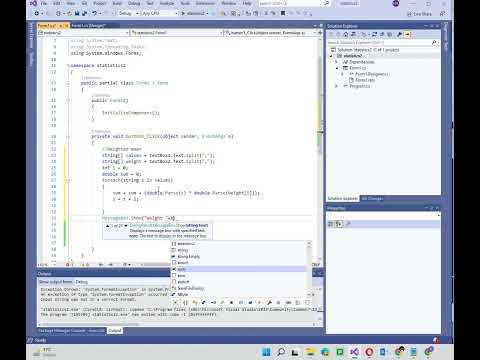Collapse the button1_Click method code block
Screen dimensions: 480x360
pyautogui.click(x=68, y=136)
